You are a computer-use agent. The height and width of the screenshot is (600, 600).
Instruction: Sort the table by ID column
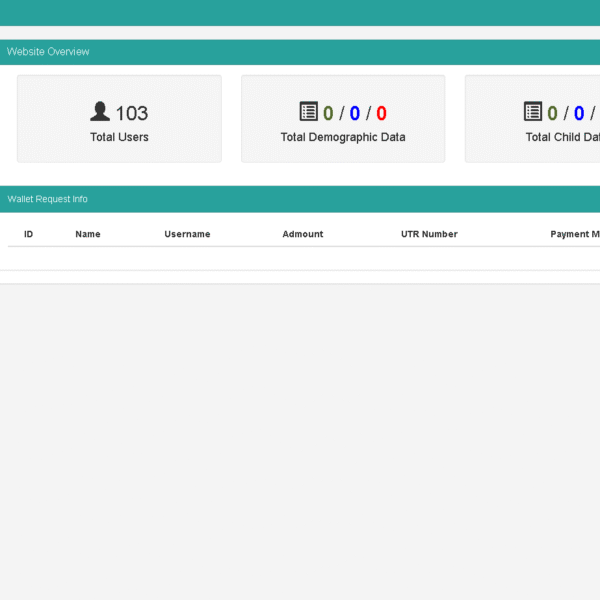29,234
